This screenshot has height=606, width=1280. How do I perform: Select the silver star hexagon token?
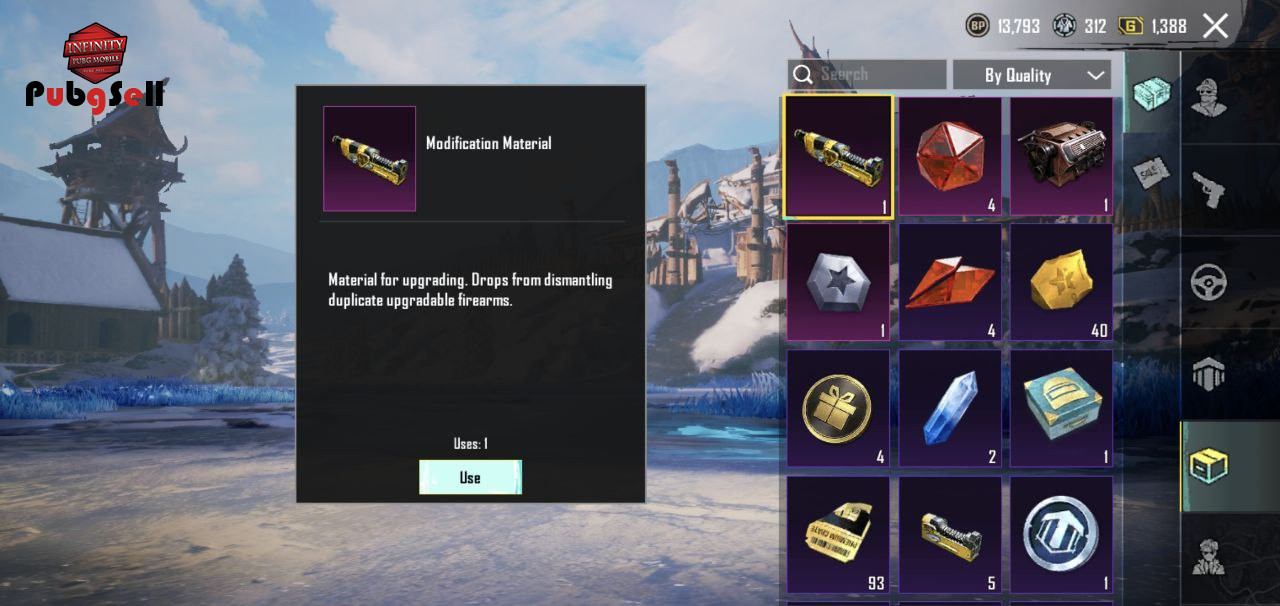[838, 282]
